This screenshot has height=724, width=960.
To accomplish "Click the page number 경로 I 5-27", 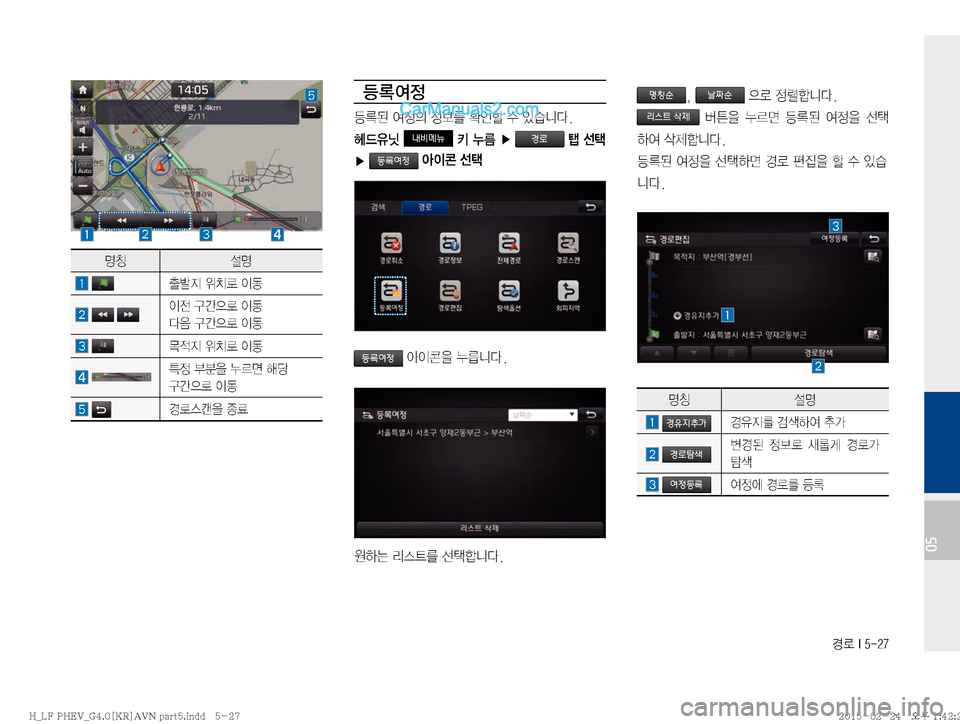I will (x=860, y=644).
